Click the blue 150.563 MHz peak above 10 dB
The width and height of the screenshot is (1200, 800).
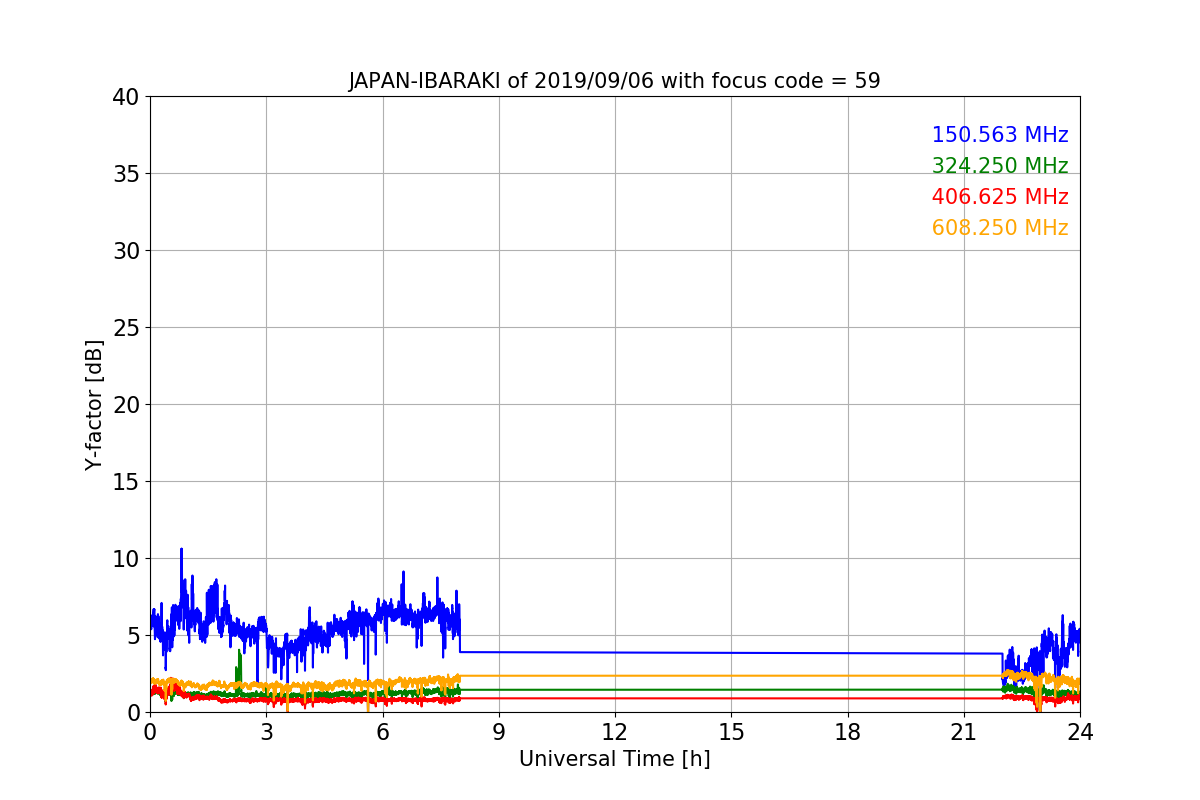(x=181, y=551)
